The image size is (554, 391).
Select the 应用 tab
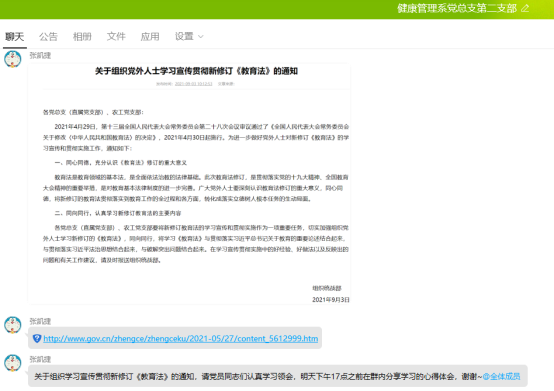pos(150,36)
